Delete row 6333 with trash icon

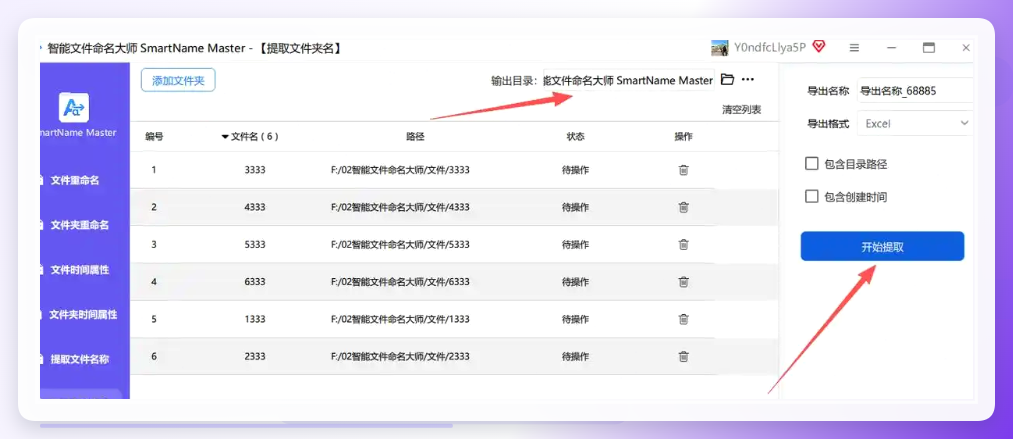(683, 282)
